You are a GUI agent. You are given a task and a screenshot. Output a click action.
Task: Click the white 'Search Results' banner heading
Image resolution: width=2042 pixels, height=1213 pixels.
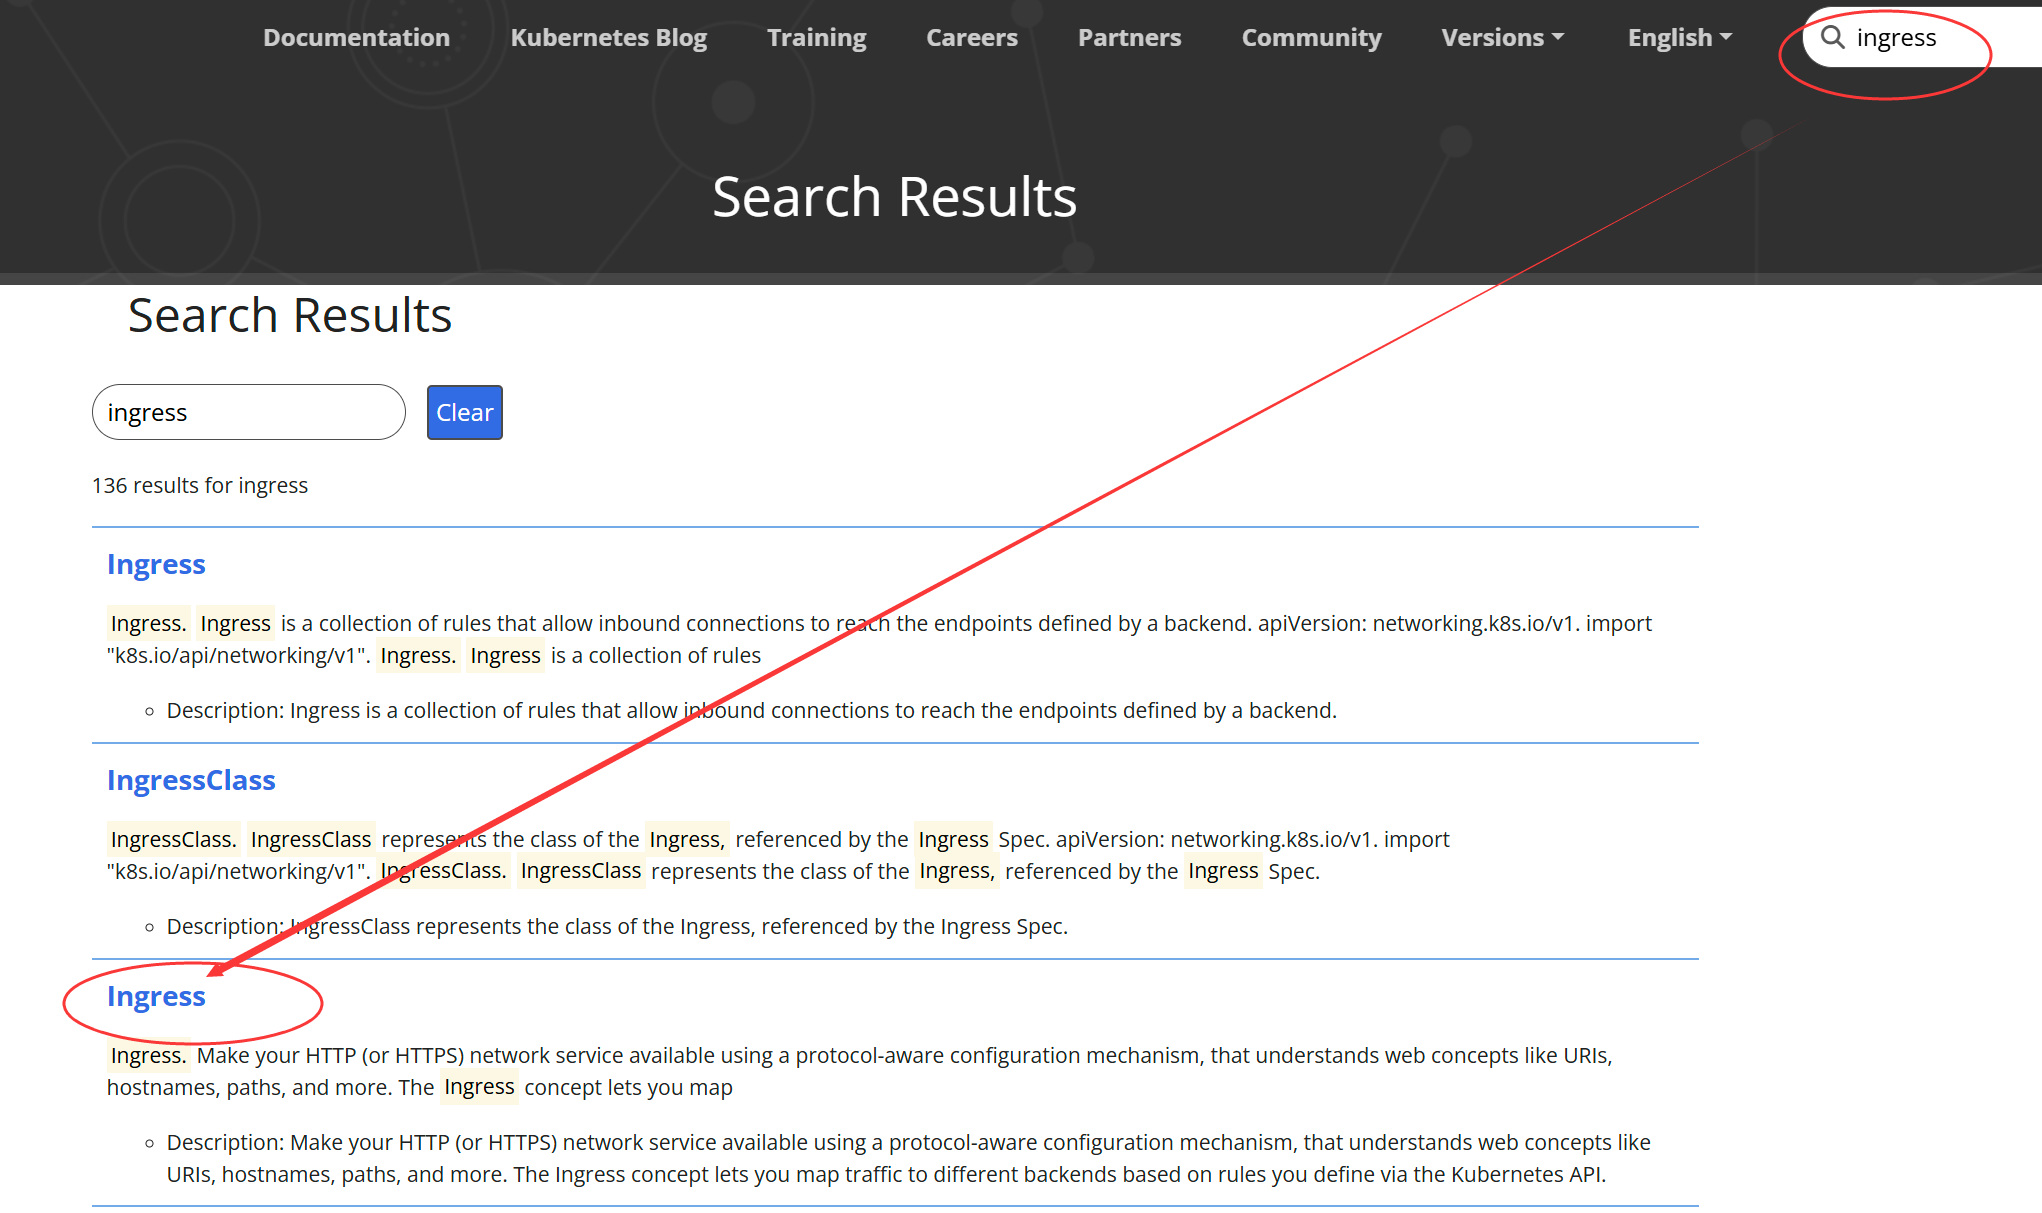click(x=895, y=197)
